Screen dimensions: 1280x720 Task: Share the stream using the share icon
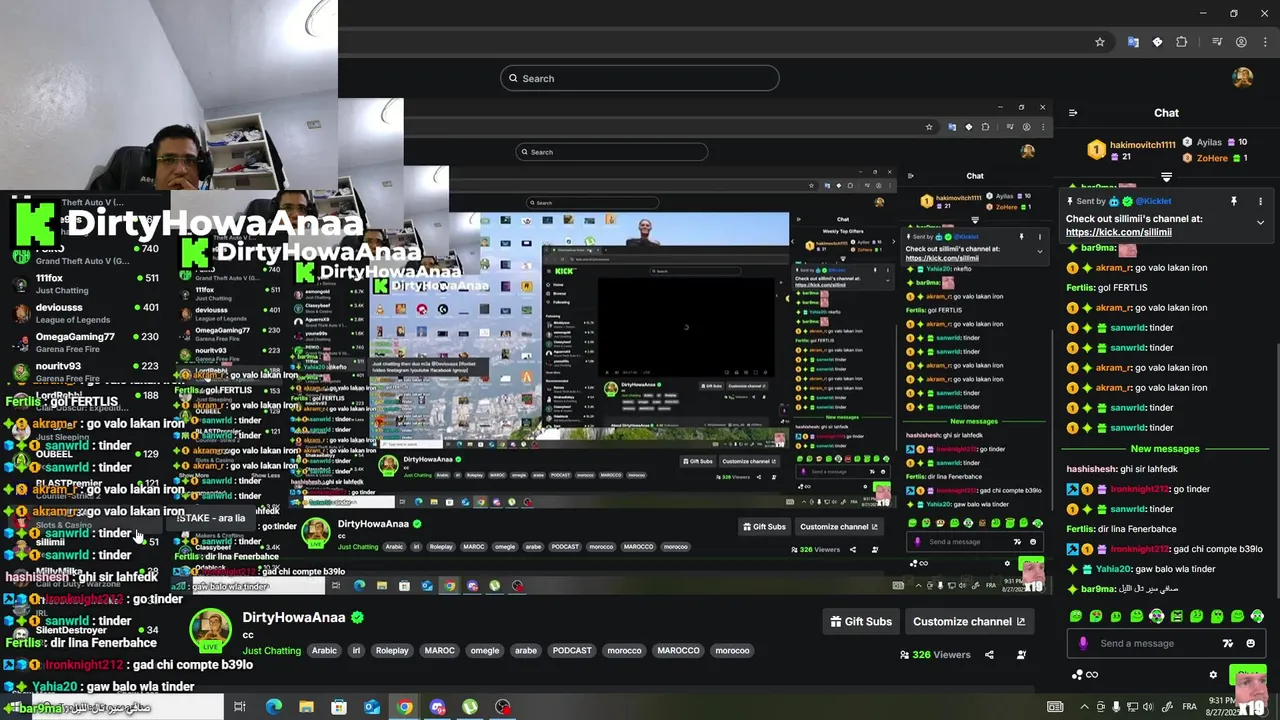989,655
